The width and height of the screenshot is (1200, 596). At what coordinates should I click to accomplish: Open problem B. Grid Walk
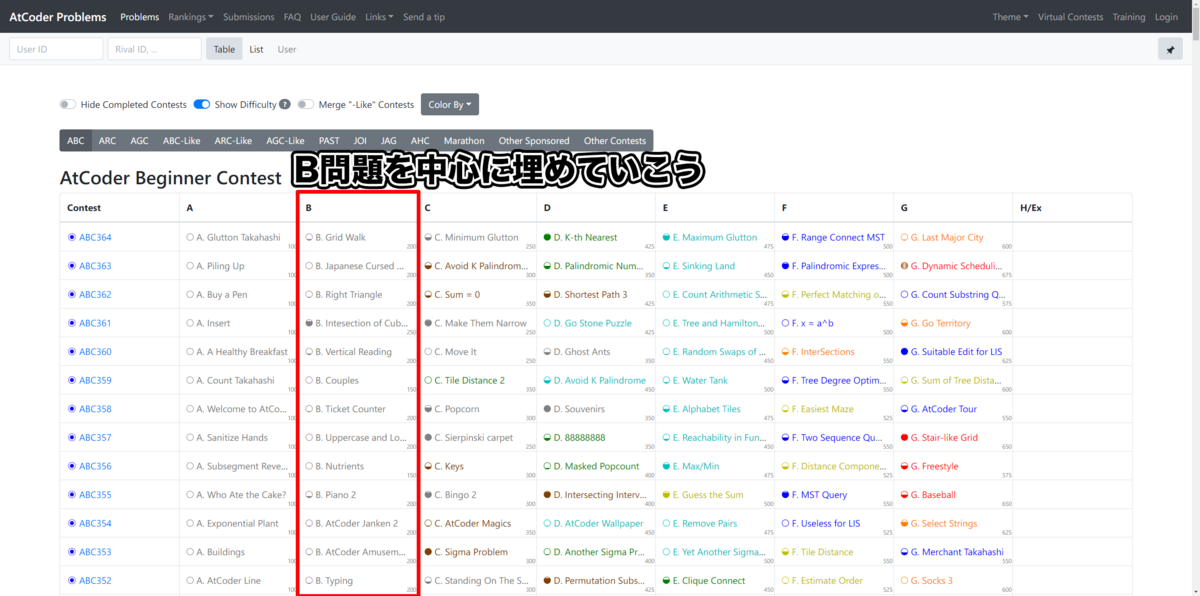click(340, 238)
